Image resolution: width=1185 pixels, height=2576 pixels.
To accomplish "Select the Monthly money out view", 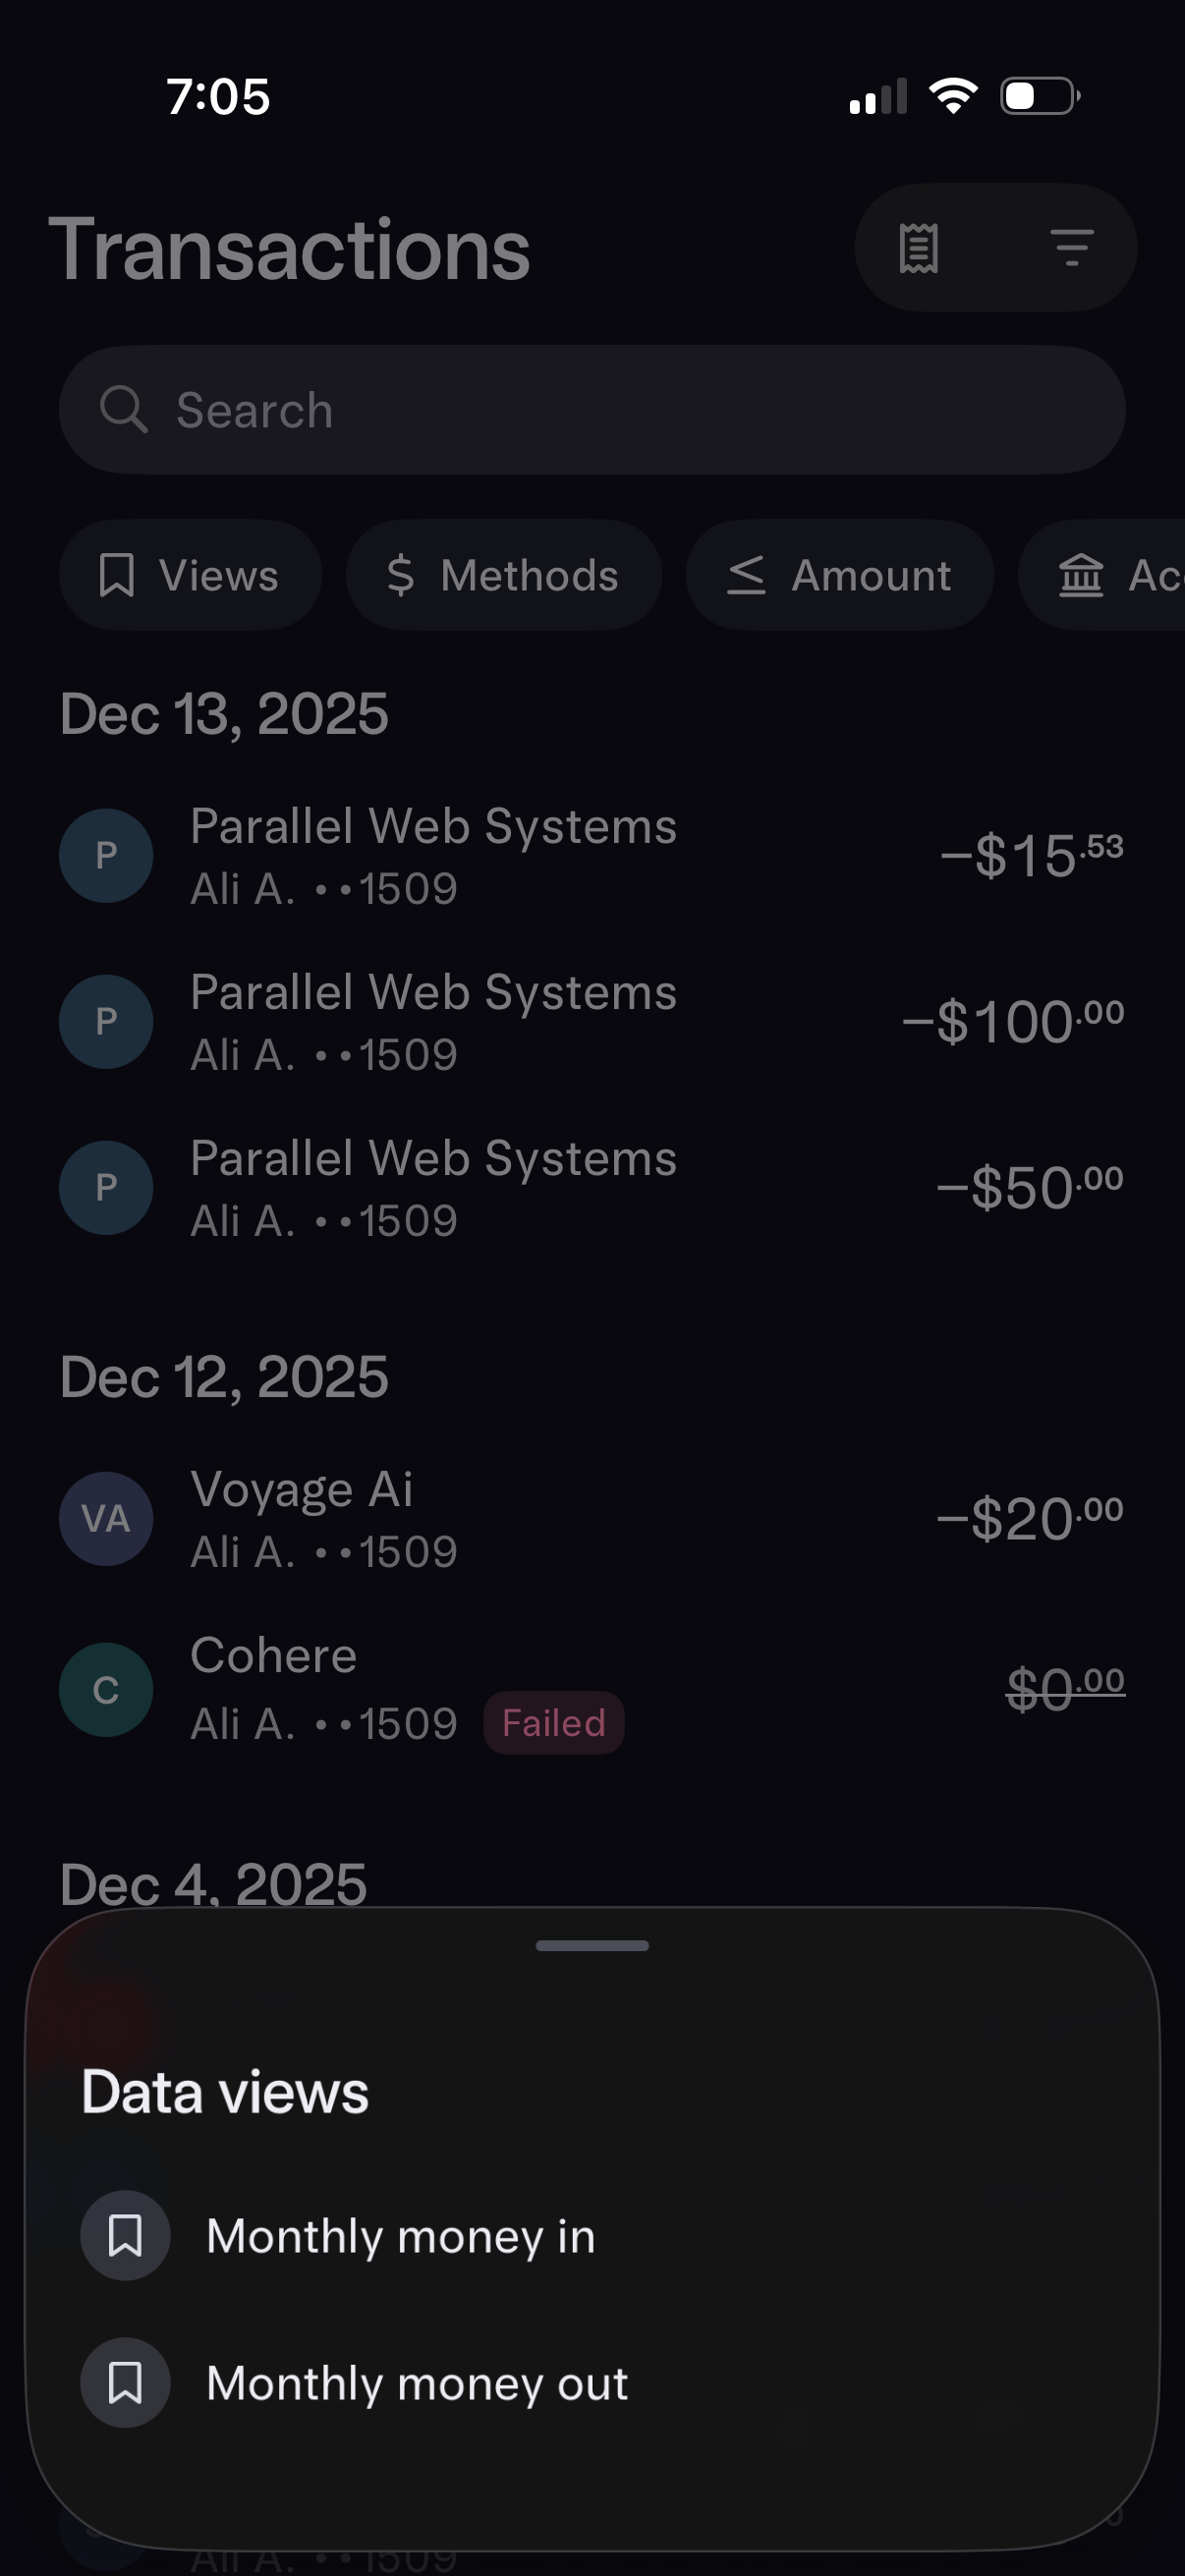I will coord(416,2383).
